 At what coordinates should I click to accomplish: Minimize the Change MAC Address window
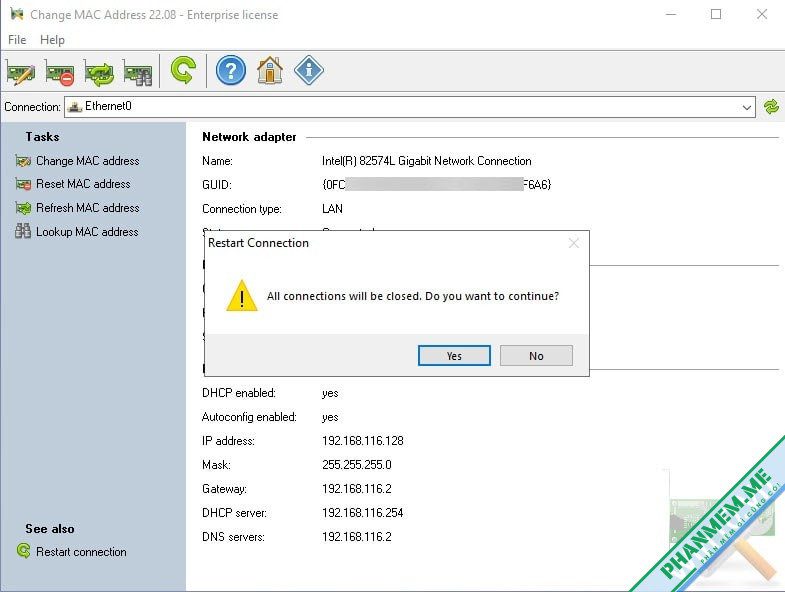point(671,14)
